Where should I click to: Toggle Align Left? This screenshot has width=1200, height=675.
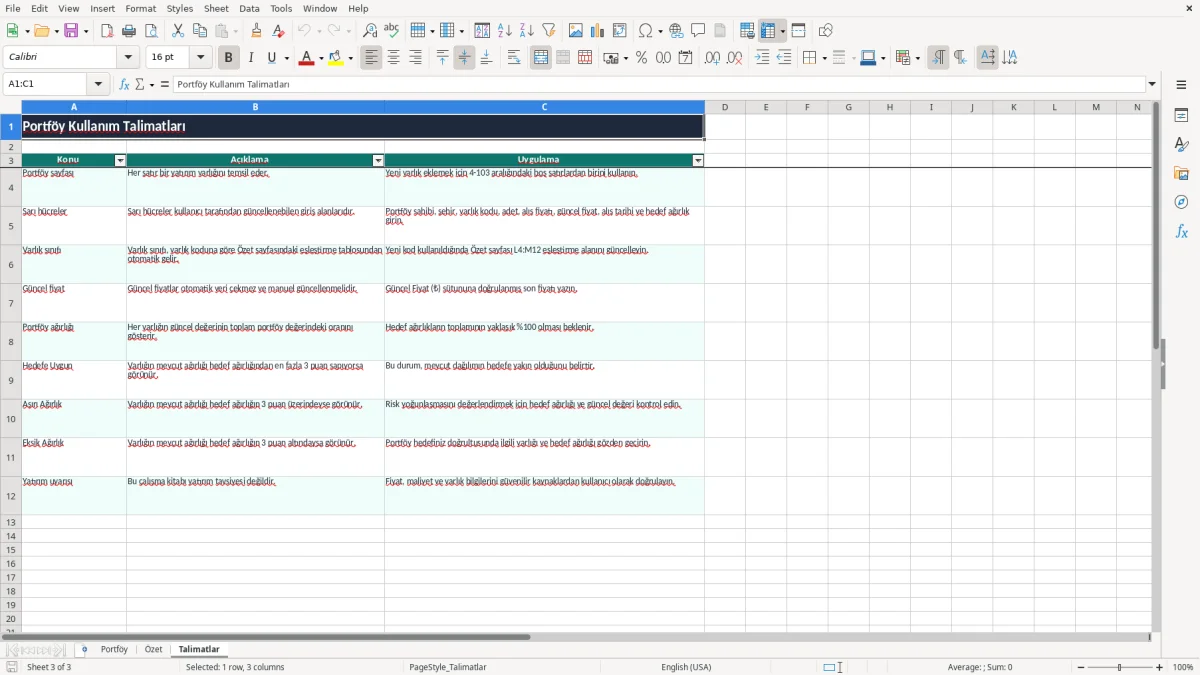tap(371, 58)
